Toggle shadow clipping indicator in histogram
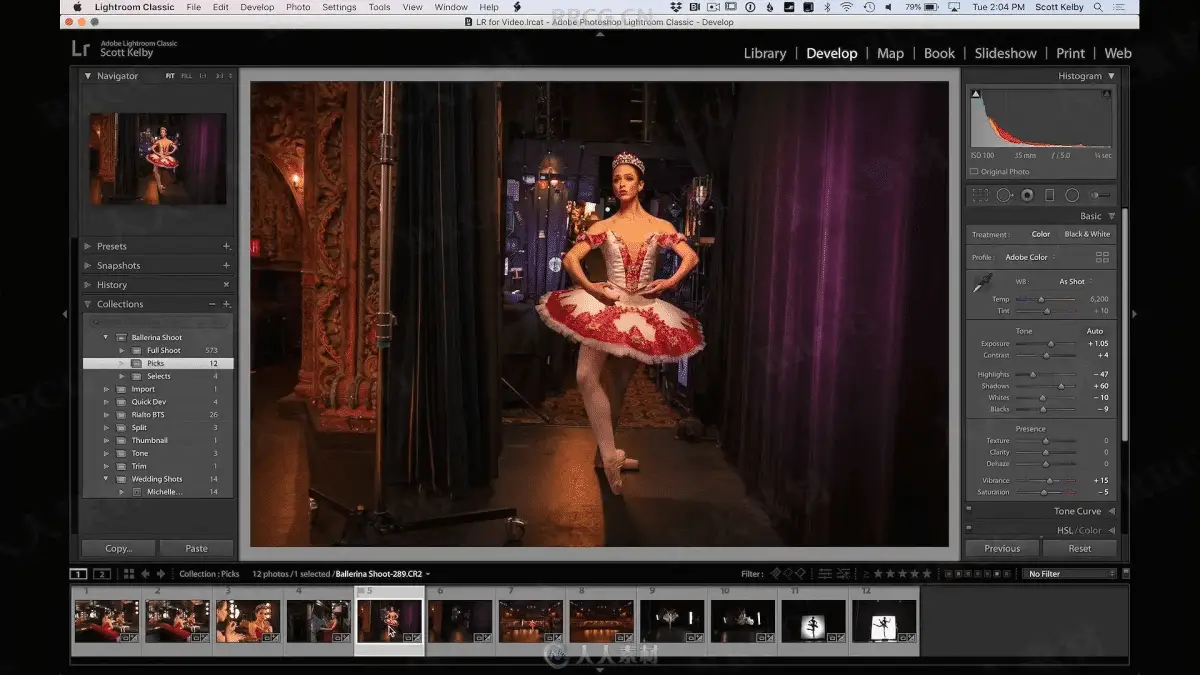This screenshot has width=1200, height=675. click(976, 94)
